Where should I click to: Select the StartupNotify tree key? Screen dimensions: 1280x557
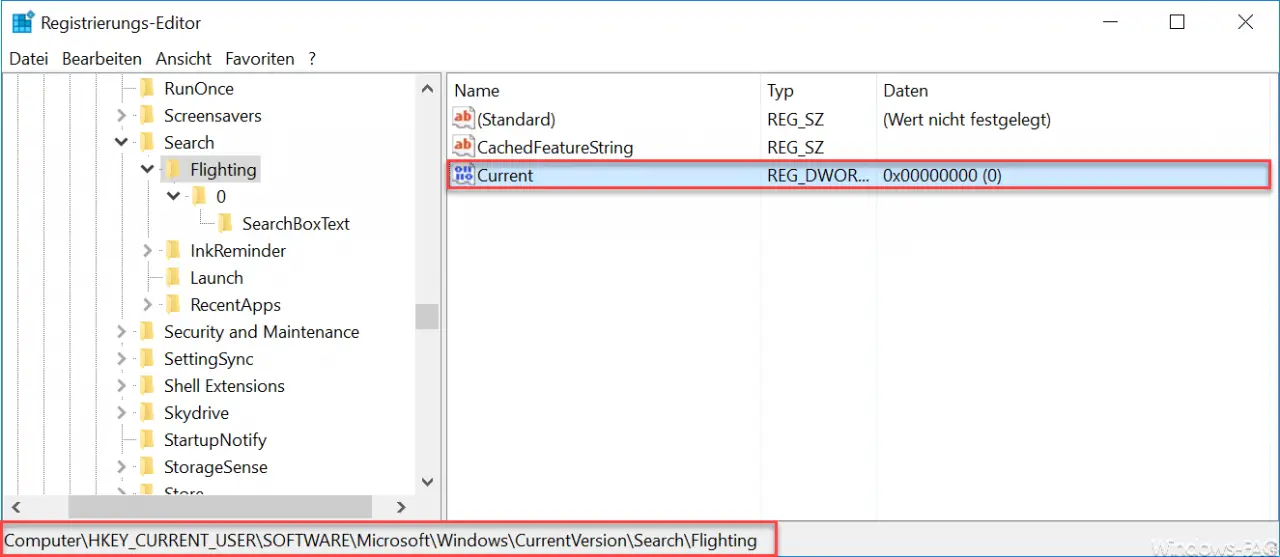(x=215, y=439)
